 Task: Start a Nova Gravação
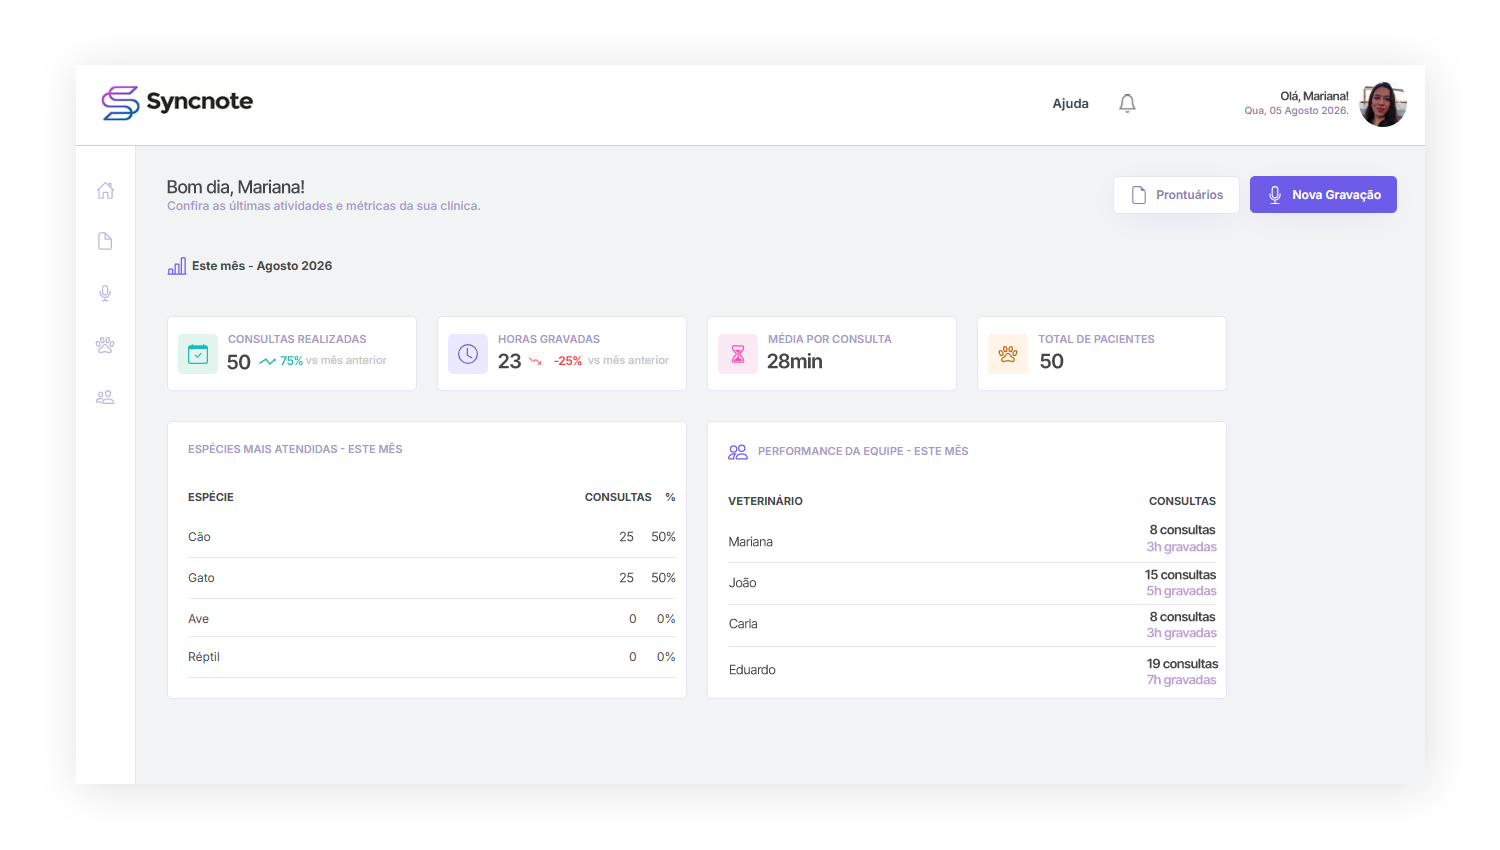(1323, 195)
